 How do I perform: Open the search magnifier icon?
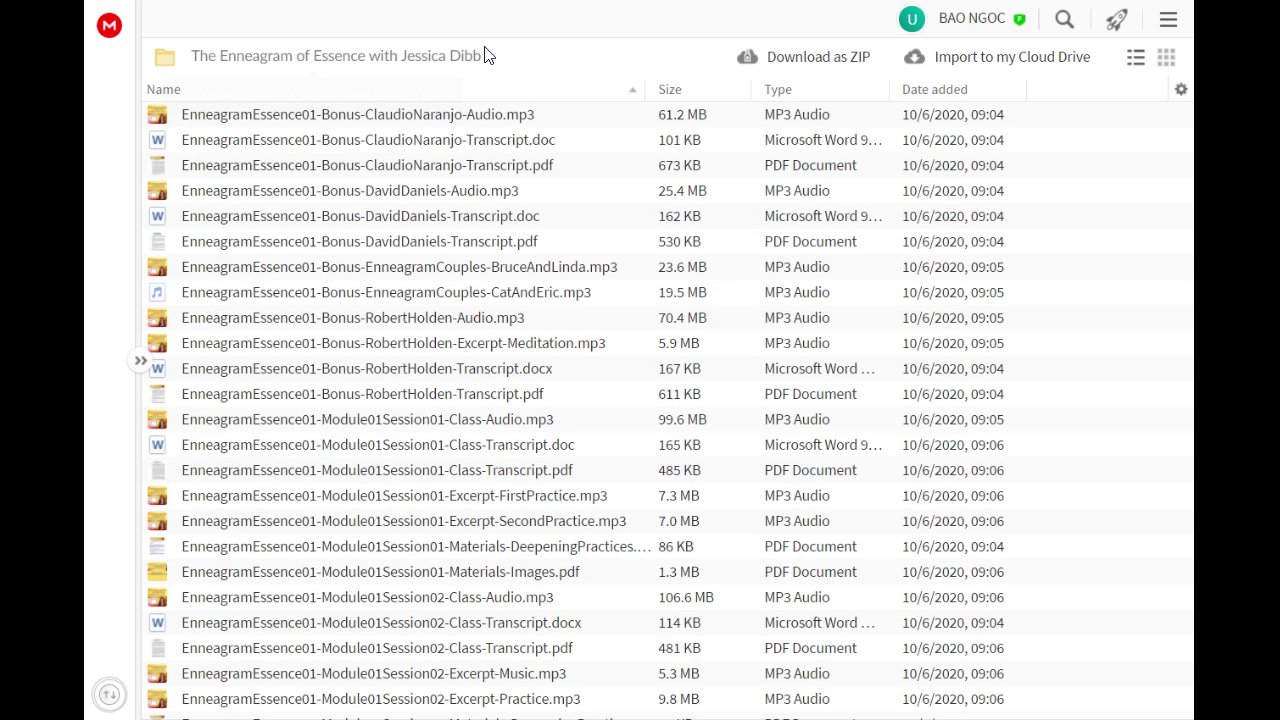pyautogui.click(x=1065, y=19)
